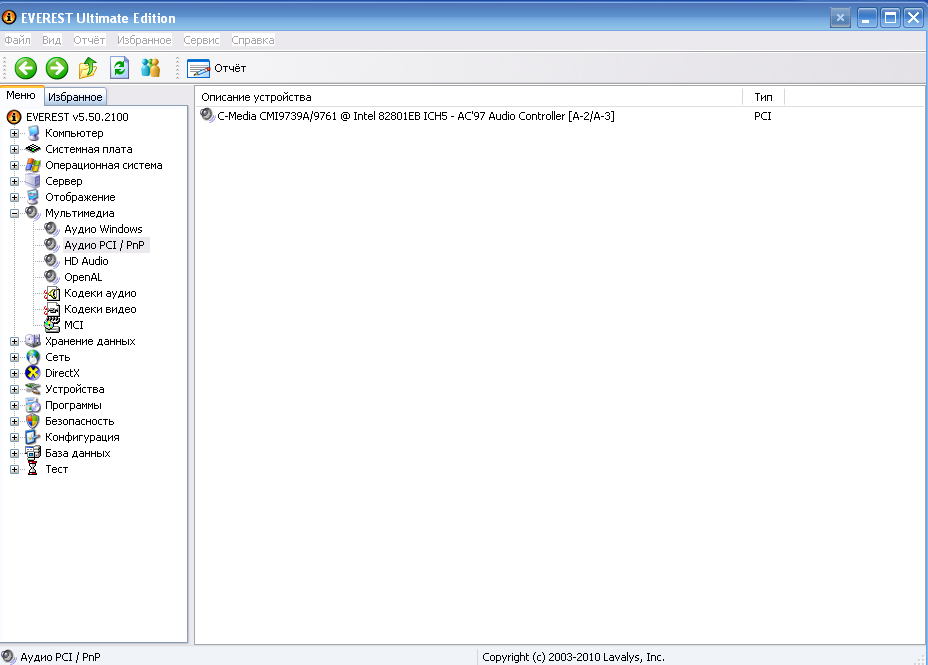Open the Вид menu
The width and height of the screenshot is (928, 665).
pyautogui.click(x=51, y=40)
